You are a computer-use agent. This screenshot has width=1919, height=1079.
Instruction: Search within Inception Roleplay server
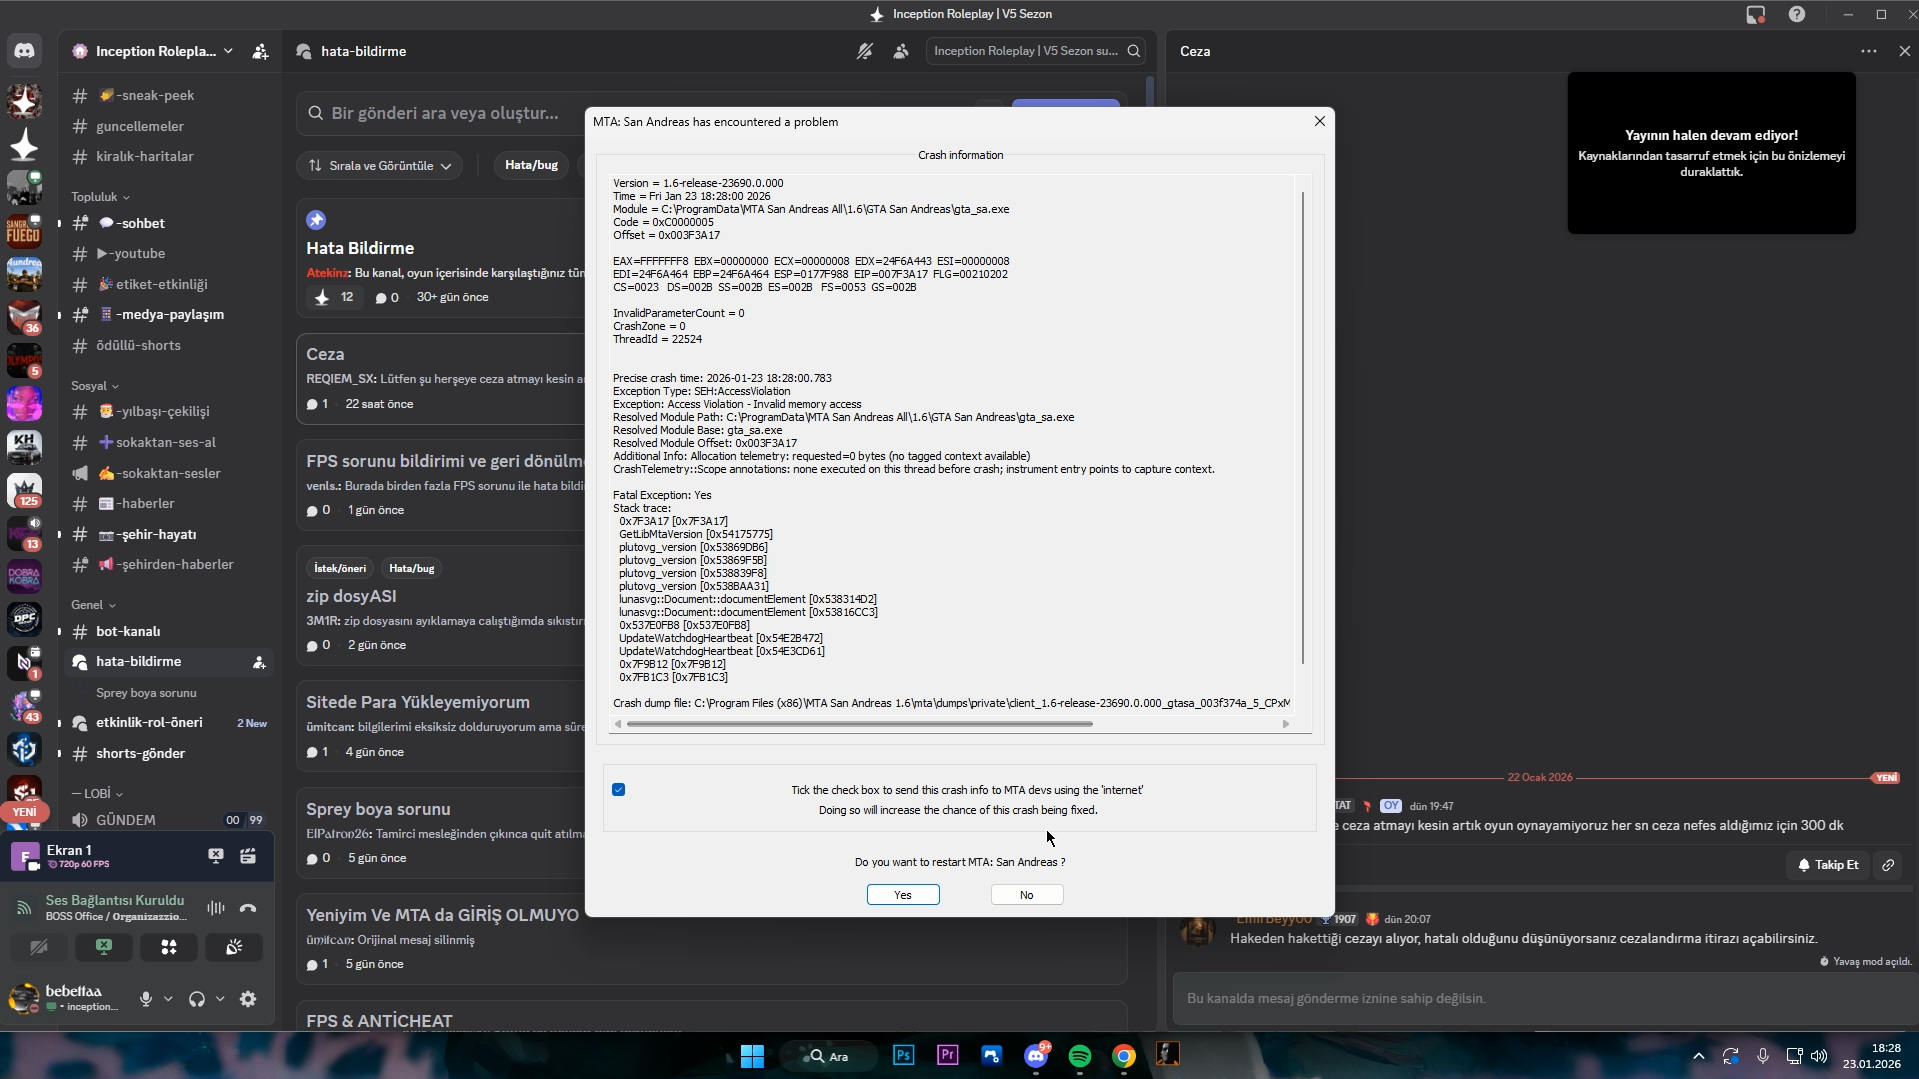(x=1035, y=51)
